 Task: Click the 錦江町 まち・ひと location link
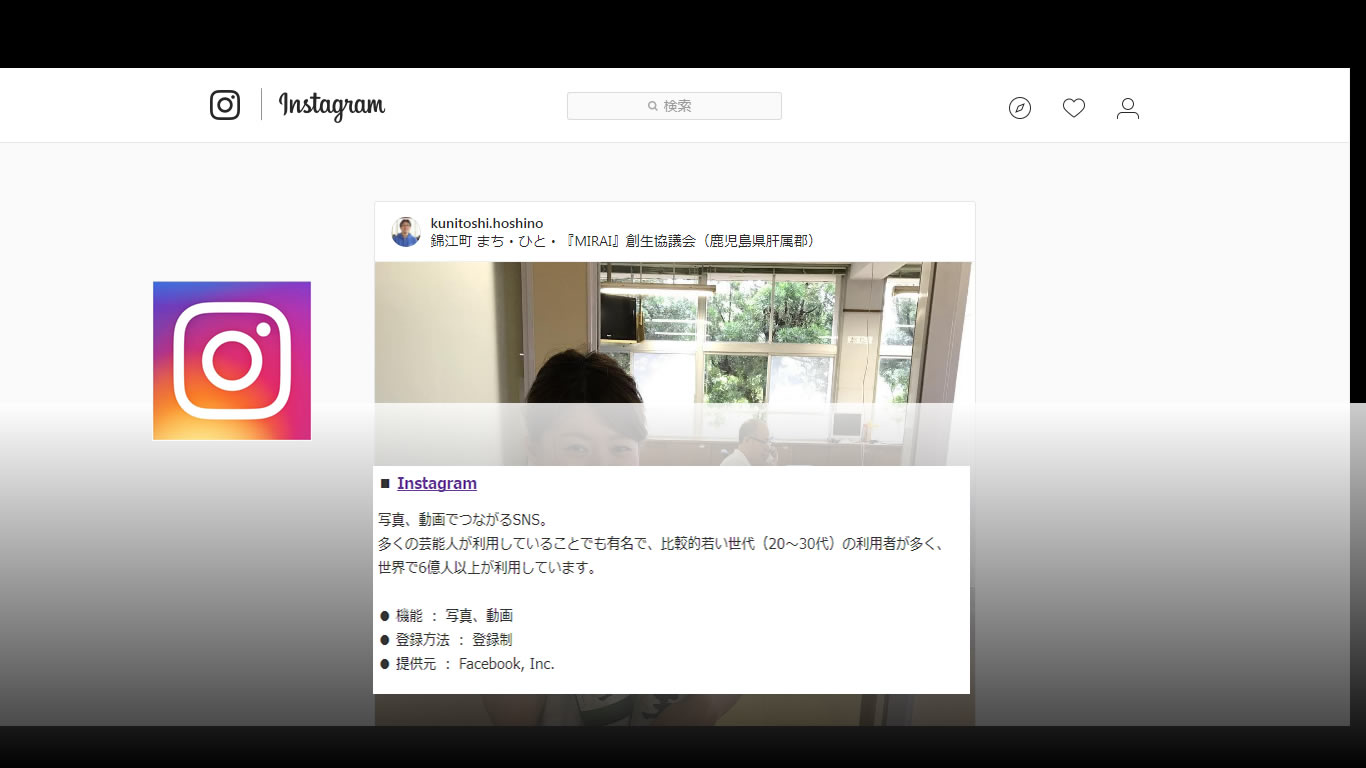pos(626,241)
